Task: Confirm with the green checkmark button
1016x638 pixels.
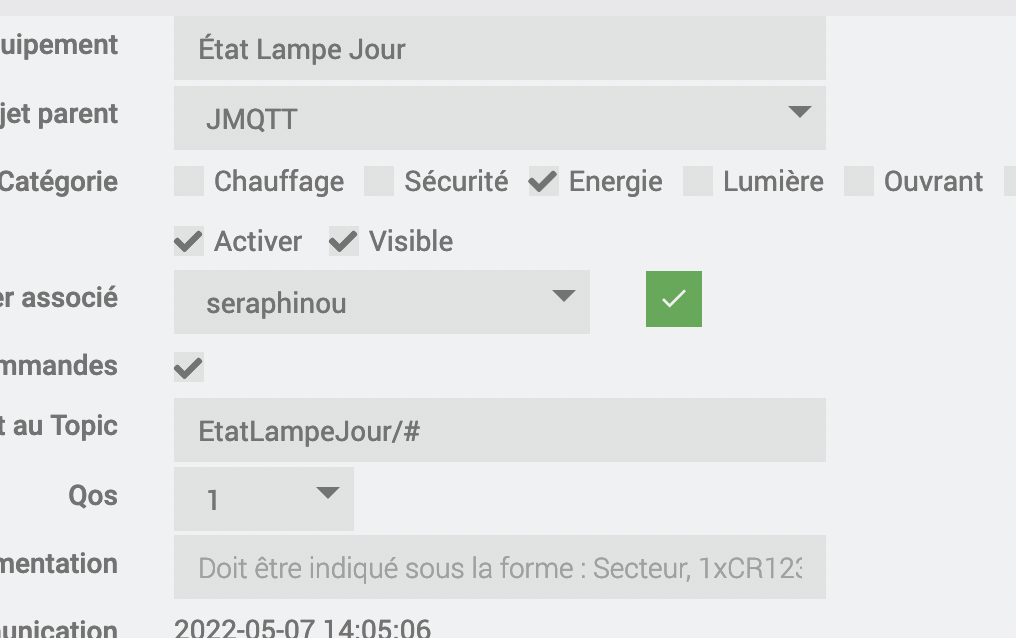Action: (x=673, y=299)
